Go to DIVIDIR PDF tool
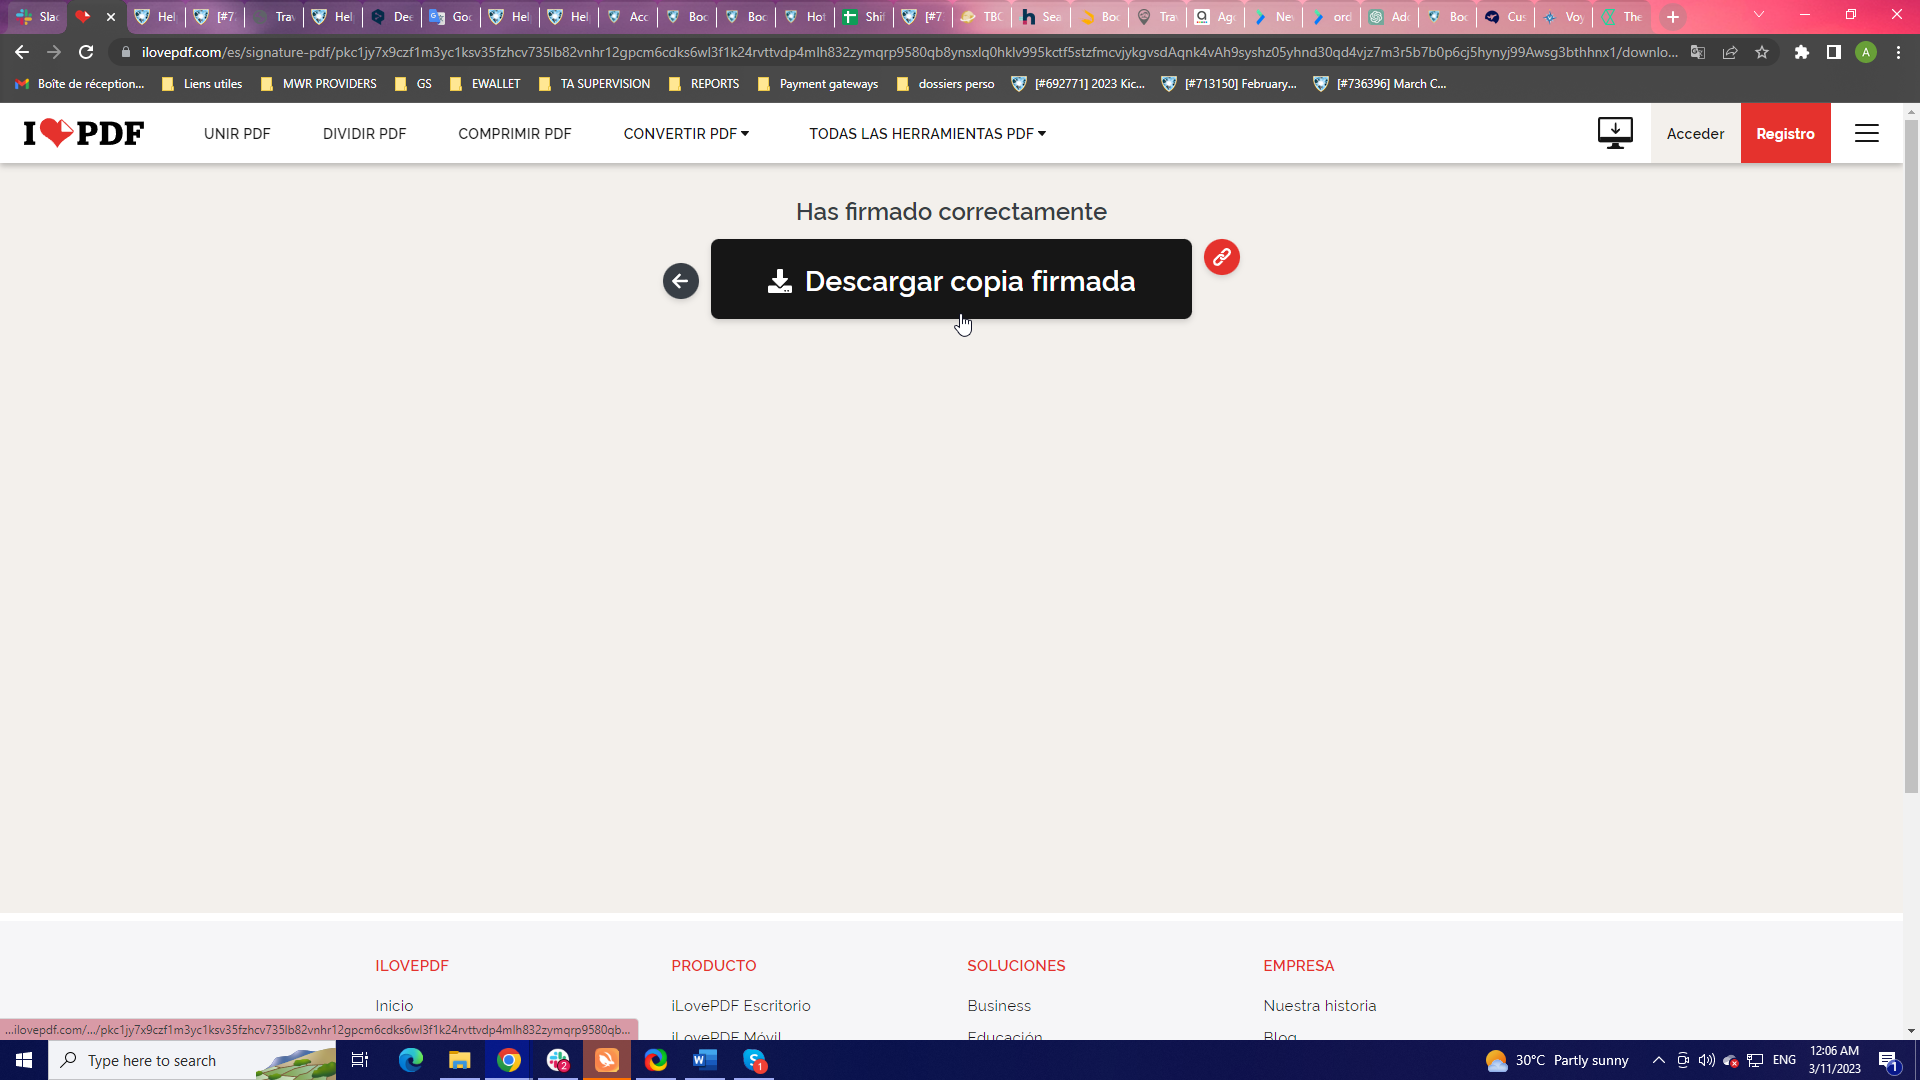 (x=364, y=133)
